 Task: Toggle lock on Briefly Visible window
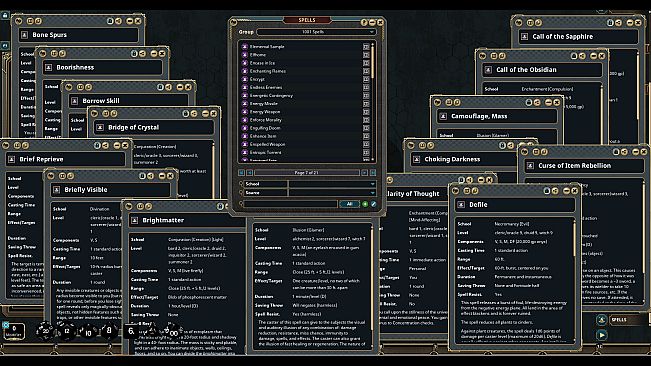click(x=142, y=176)
